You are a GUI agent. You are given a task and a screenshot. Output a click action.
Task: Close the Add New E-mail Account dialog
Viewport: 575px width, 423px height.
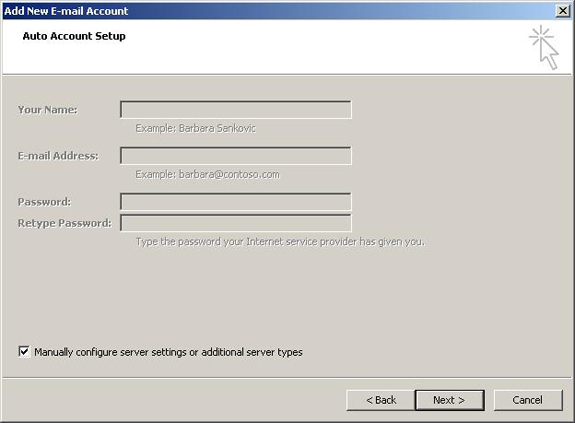point(563,11)
